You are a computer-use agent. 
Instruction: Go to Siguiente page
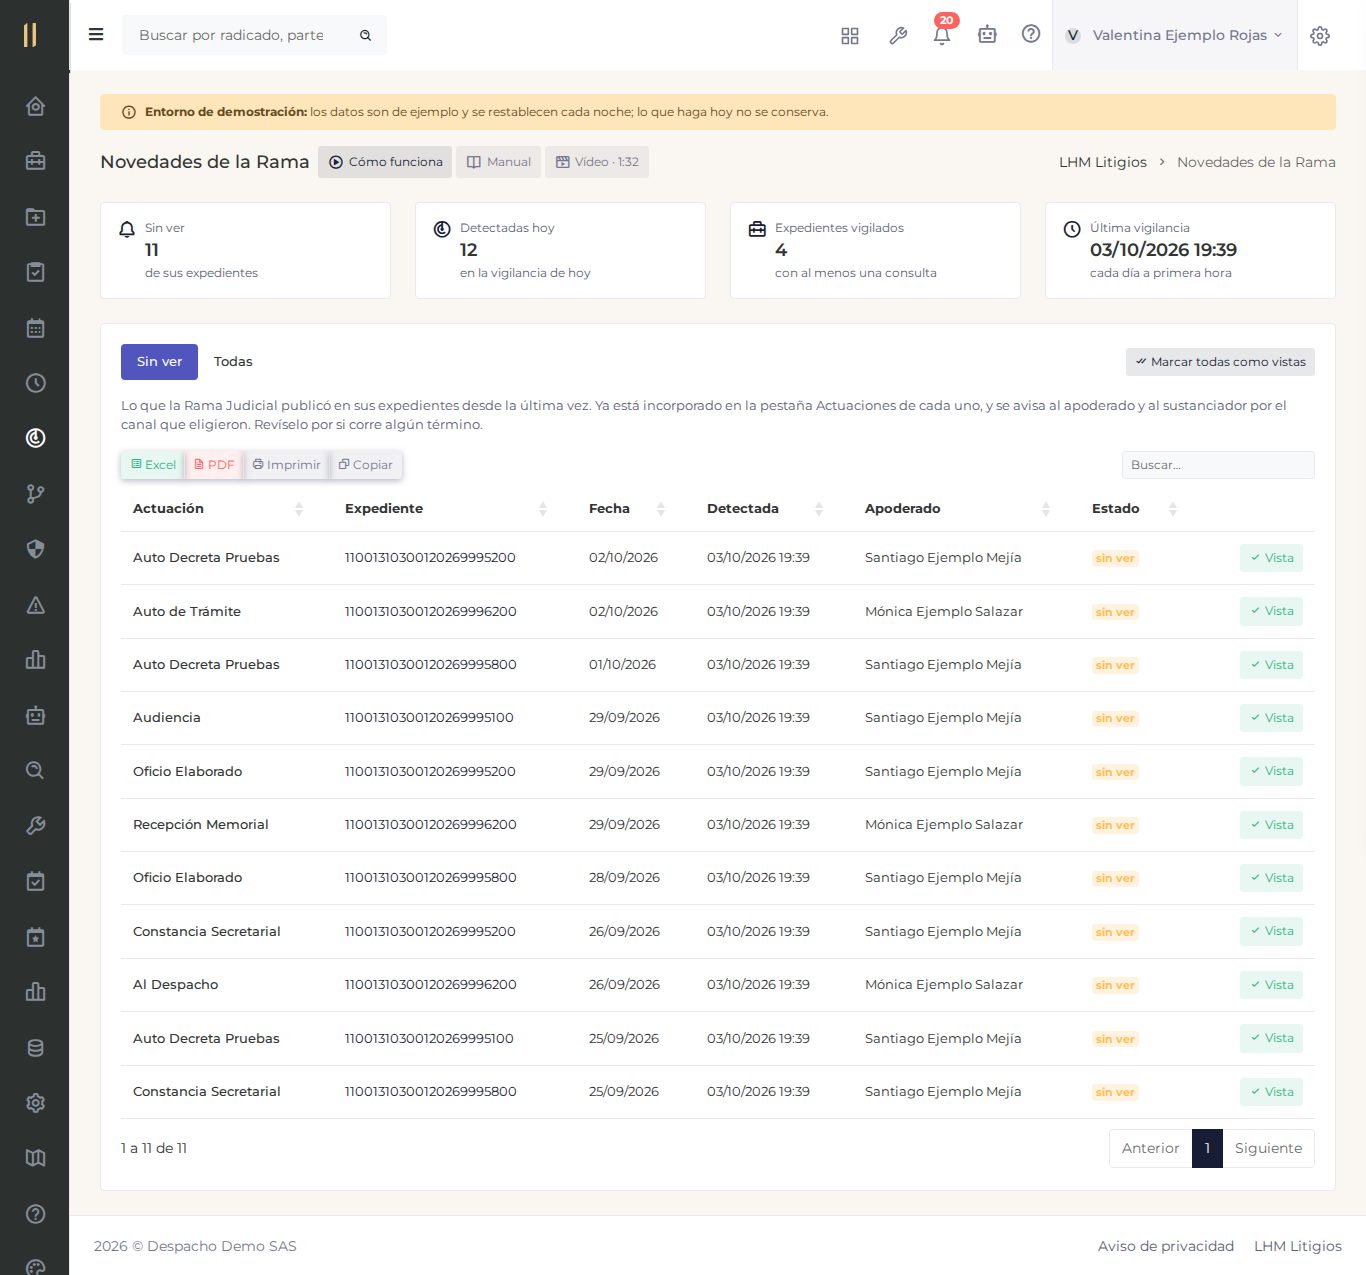[1268, 1148]
